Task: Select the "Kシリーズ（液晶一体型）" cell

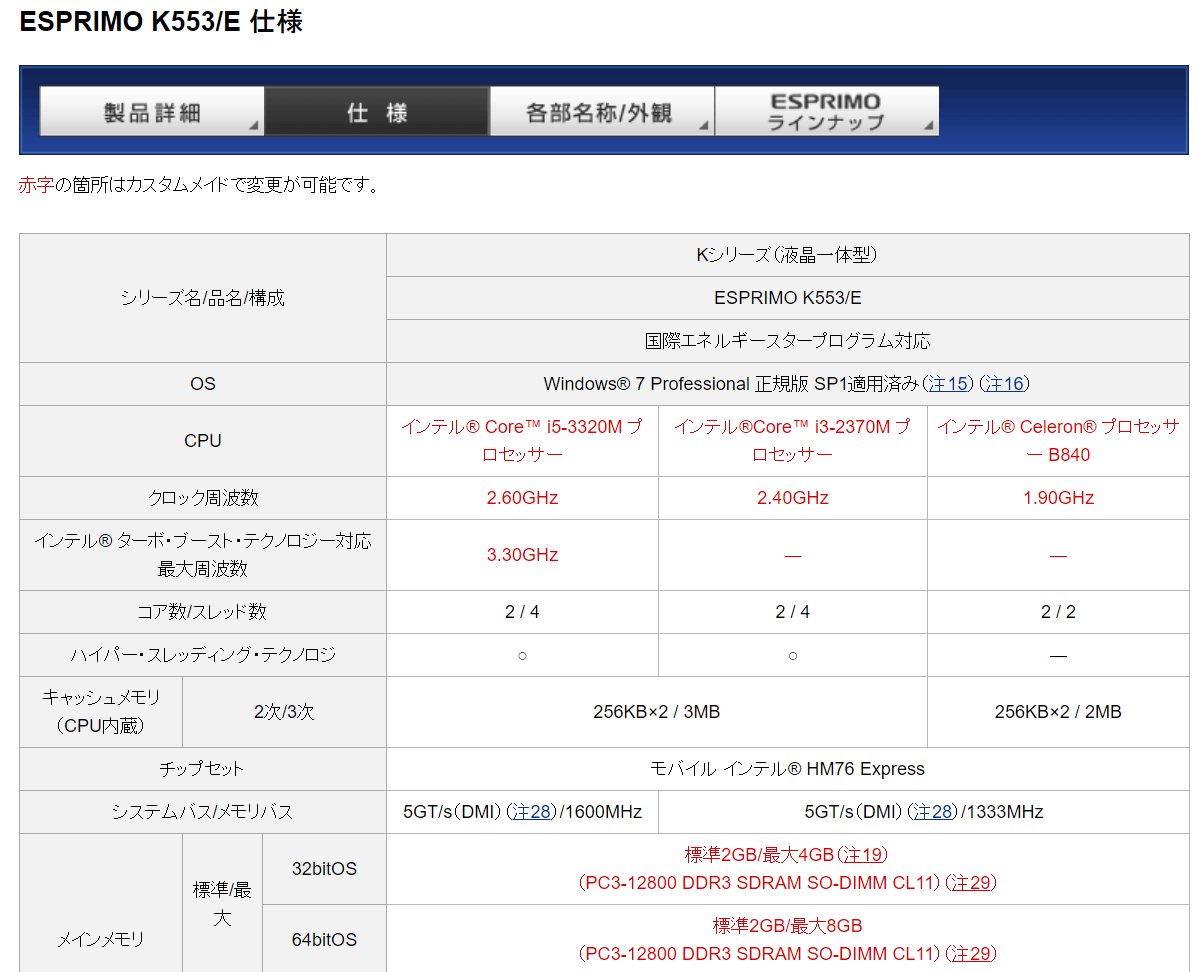Action: [x=788, y=255]
